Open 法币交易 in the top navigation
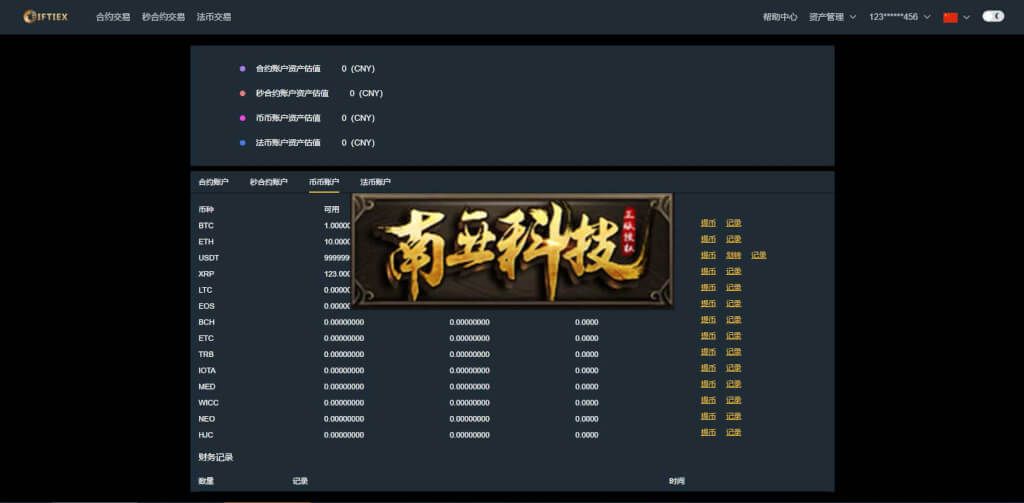This screenshot has width=1024, height=503. [x=214, y=17]
